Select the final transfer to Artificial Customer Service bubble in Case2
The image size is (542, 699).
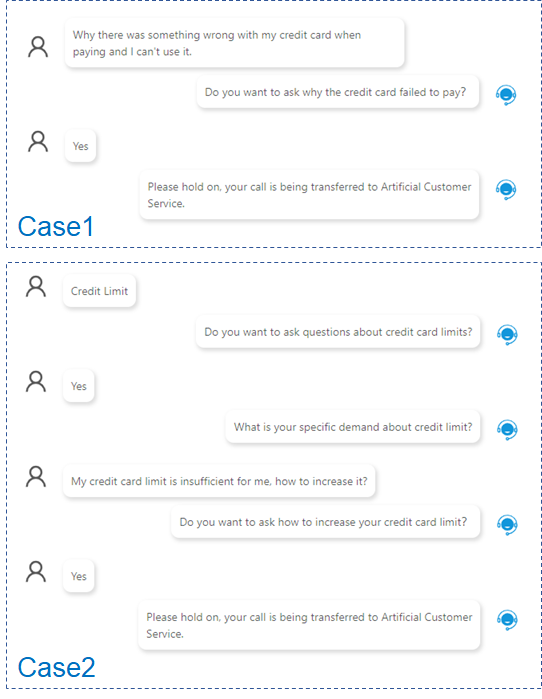pyautogui.click(x=309, y=625)
